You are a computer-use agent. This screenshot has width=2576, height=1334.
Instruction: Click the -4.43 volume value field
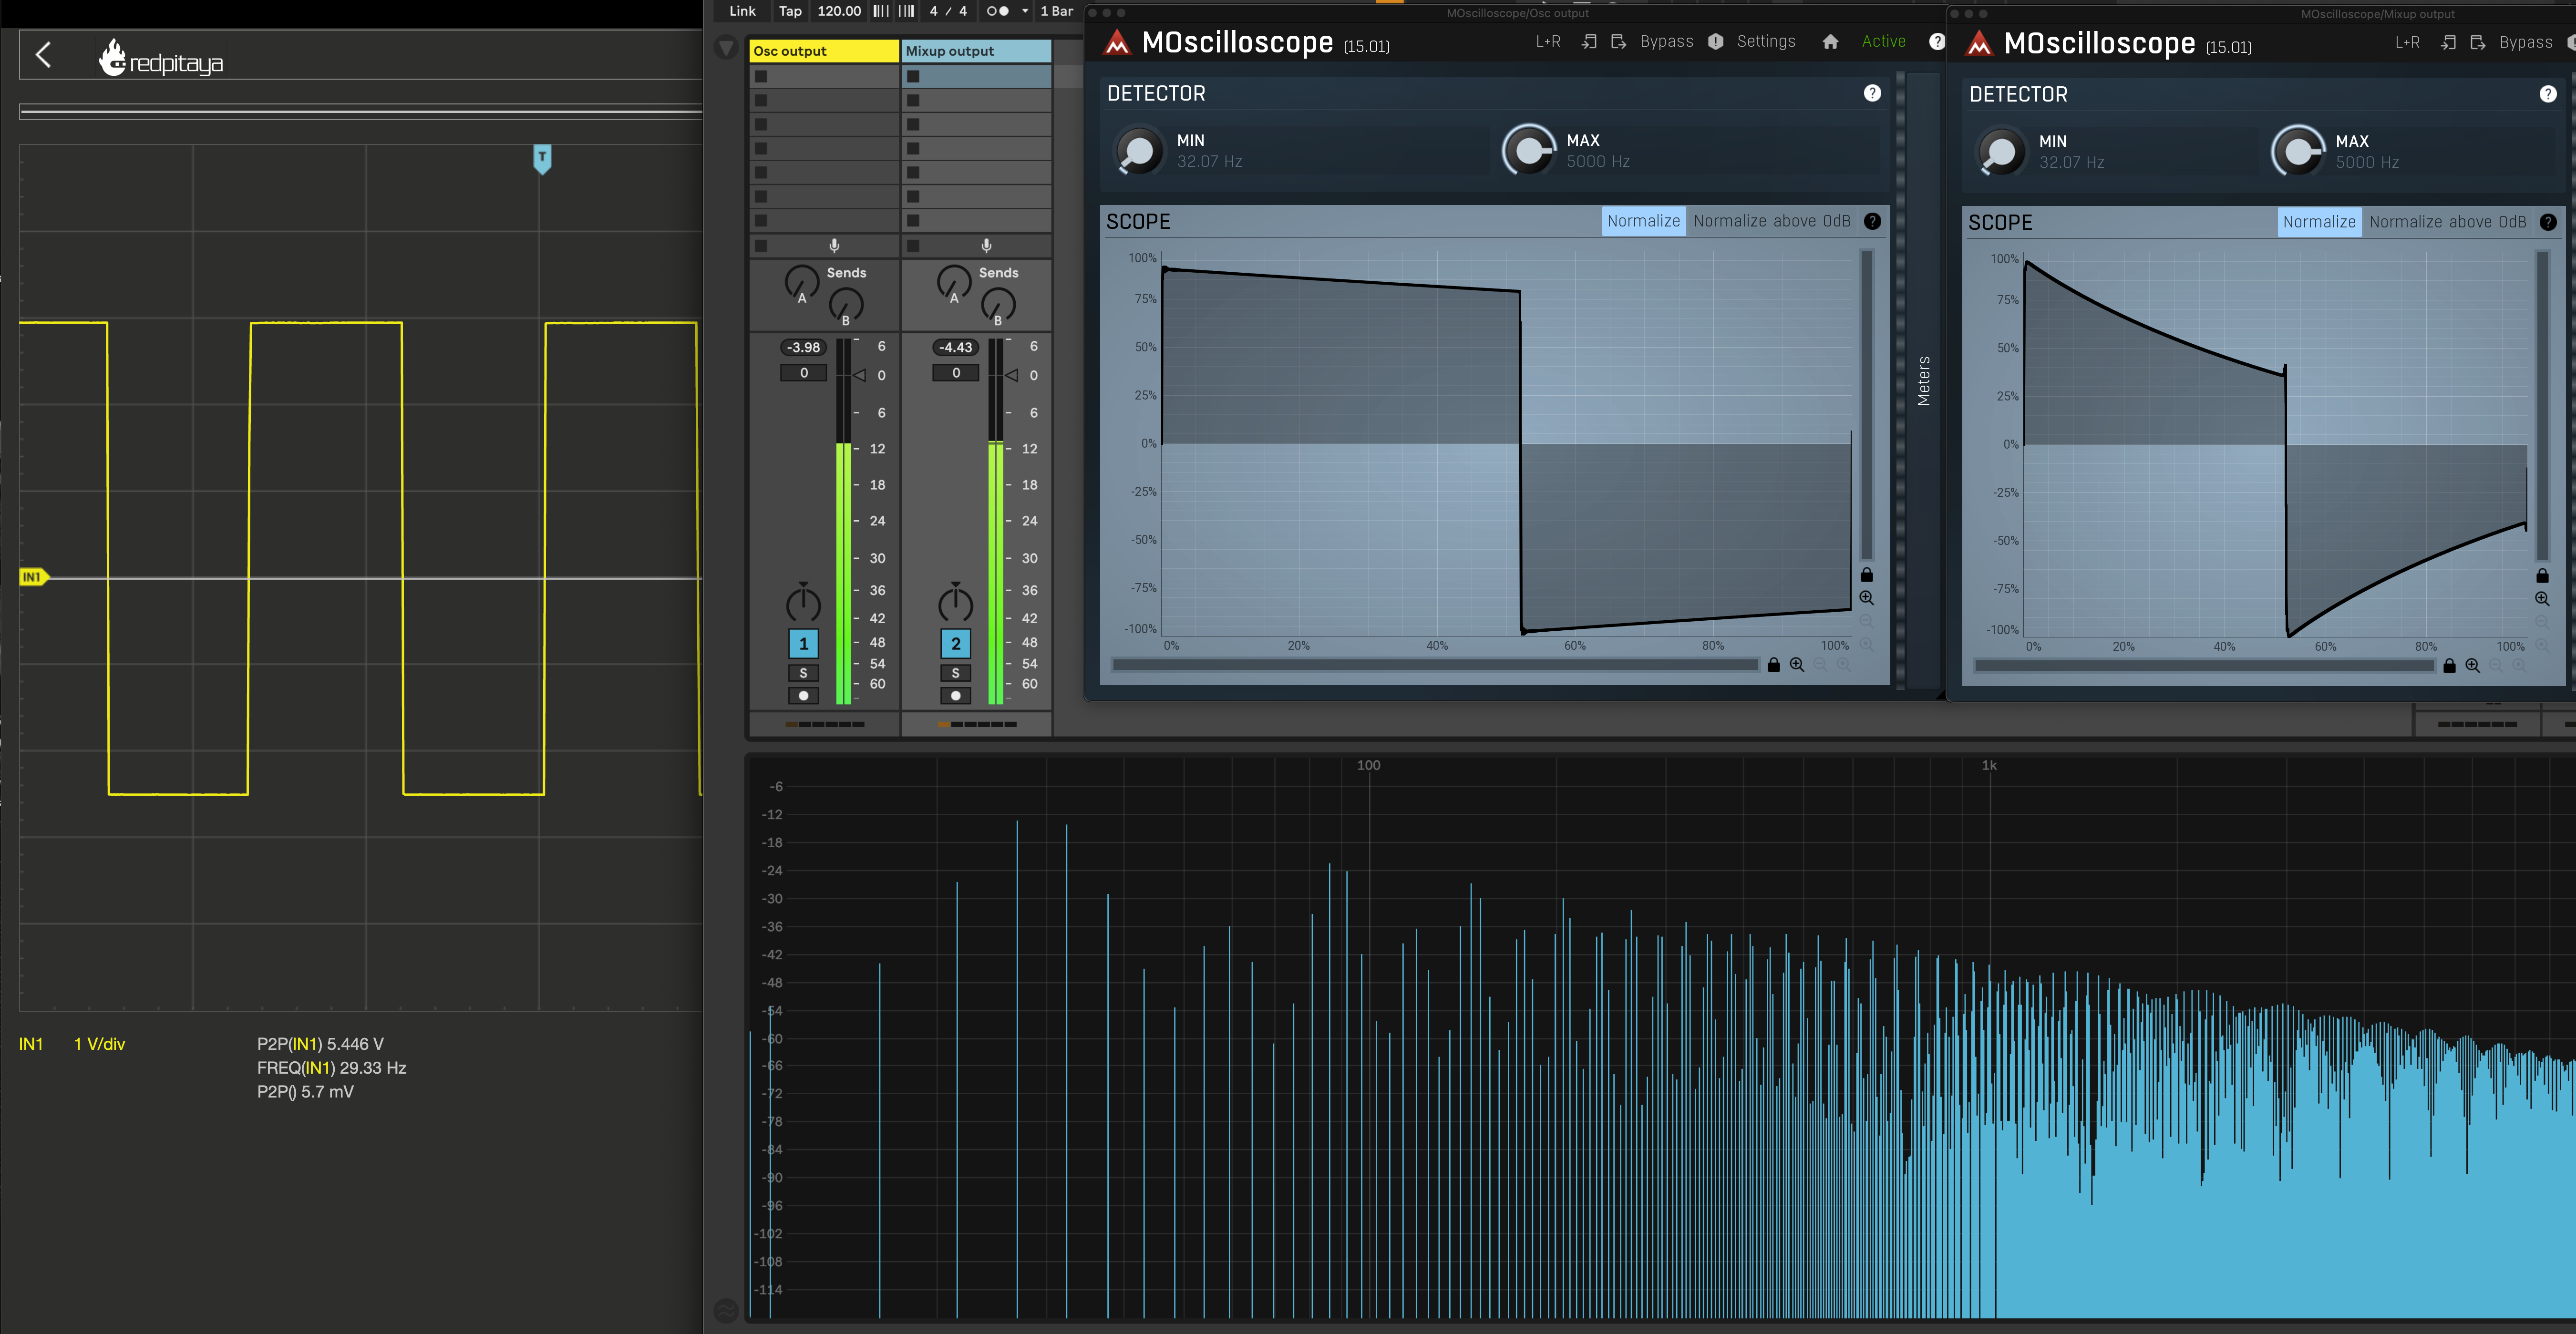[x=955, y=347]
